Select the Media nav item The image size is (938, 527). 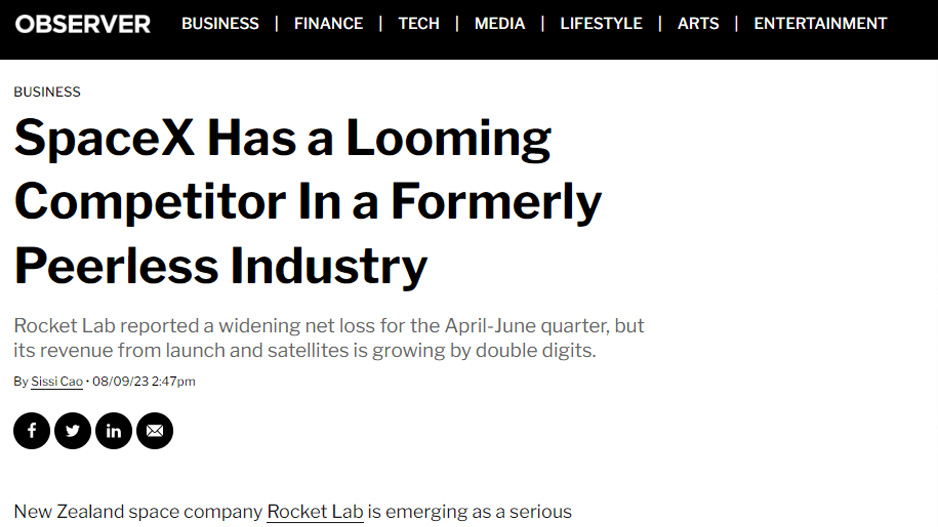(499, 23)
